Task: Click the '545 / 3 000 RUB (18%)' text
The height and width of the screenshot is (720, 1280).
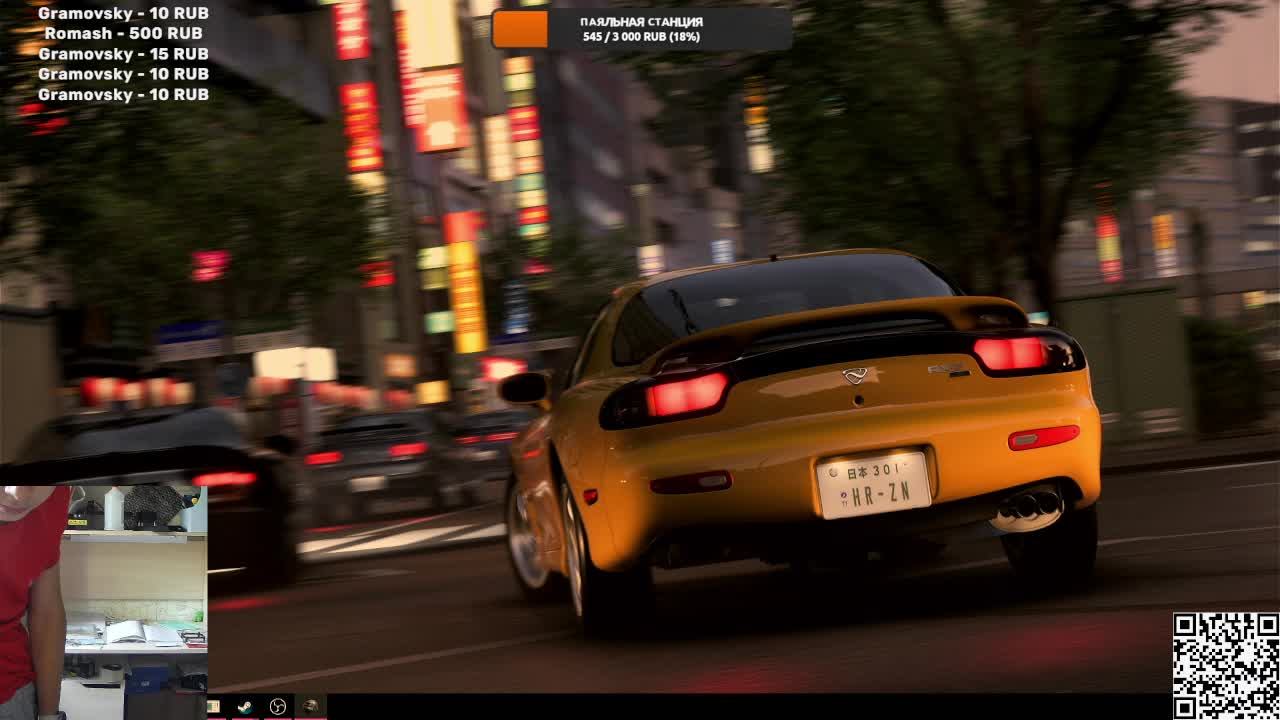Action: 641,37
